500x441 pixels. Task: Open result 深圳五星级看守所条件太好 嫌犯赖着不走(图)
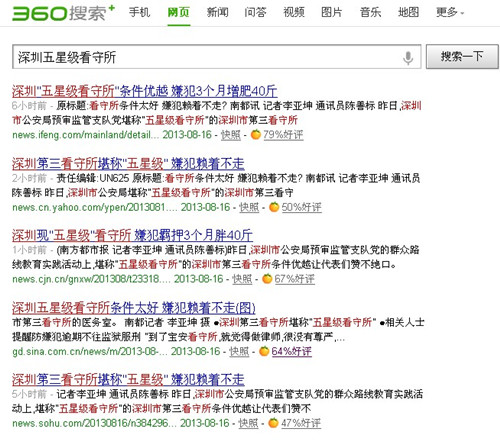click(134, 308)
